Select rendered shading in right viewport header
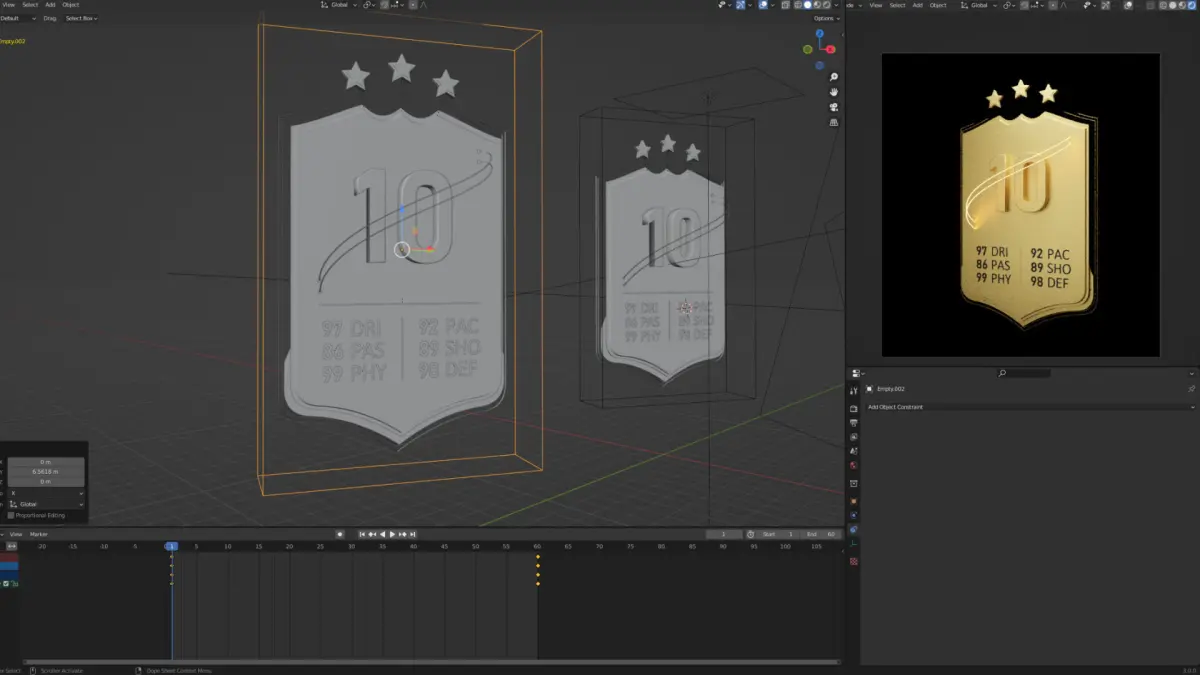 click(1192, 5)
